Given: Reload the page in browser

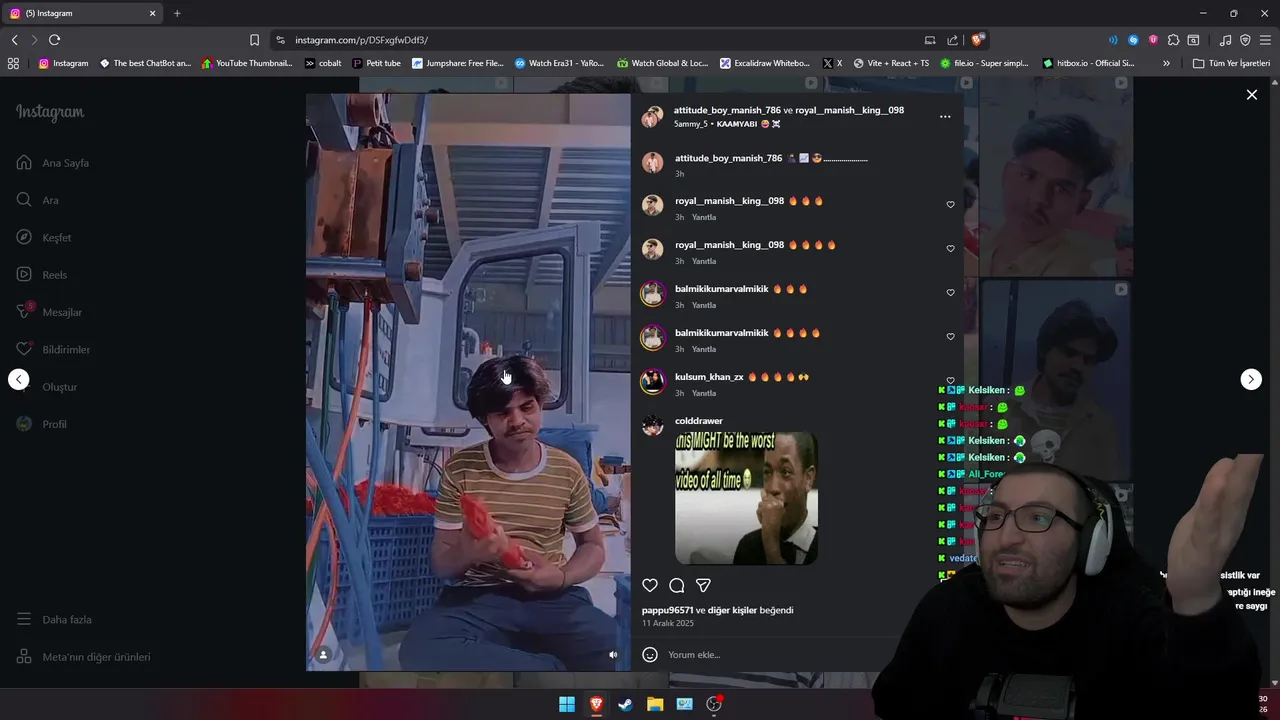Looking at the screenshot, I should pyautogui.click(x=54, y=40).
